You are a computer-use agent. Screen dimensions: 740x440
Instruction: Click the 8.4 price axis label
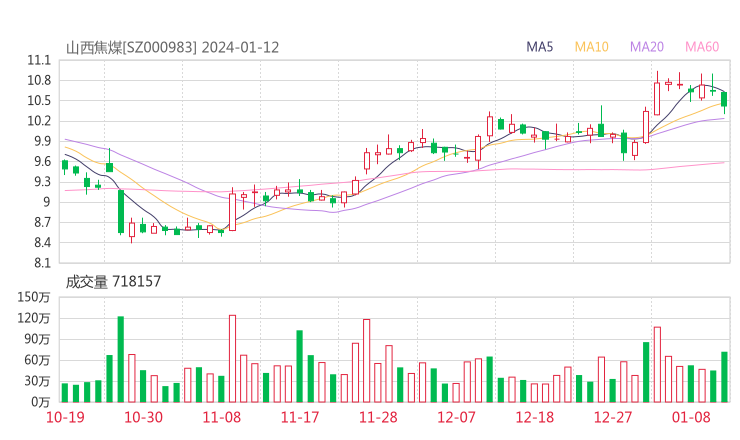pos(41,243)
